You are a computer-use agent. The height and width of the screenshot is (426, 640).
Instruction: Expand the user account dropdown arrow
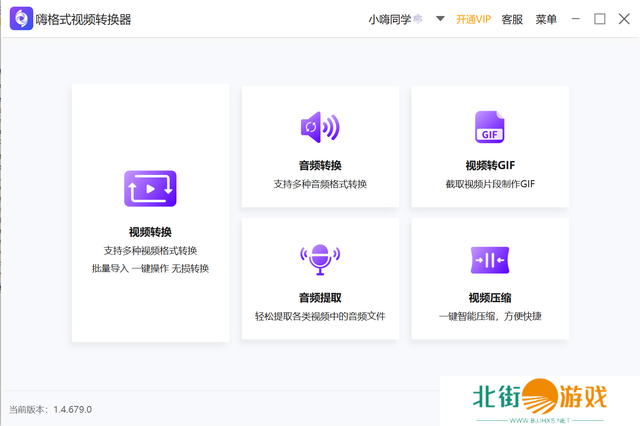pos(440,19)
